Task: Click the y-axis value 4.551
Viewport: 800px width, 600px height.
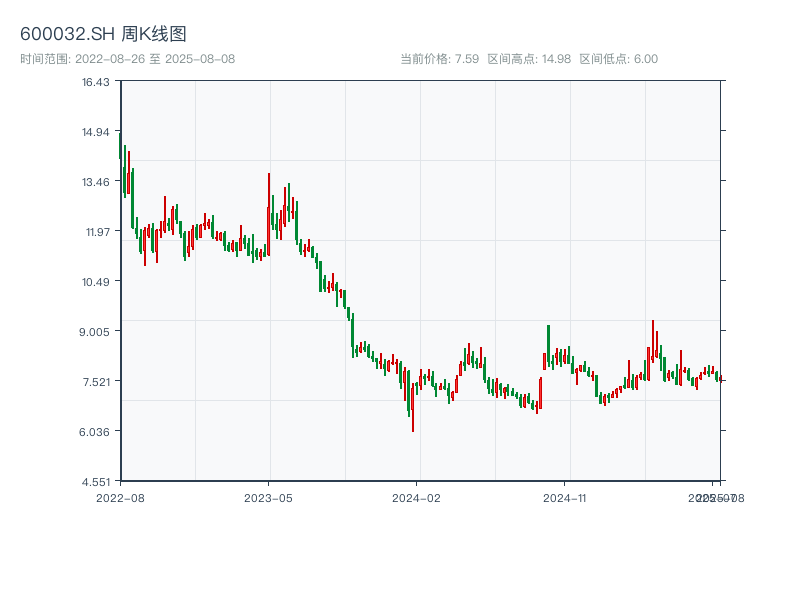Action: (95, 482)
